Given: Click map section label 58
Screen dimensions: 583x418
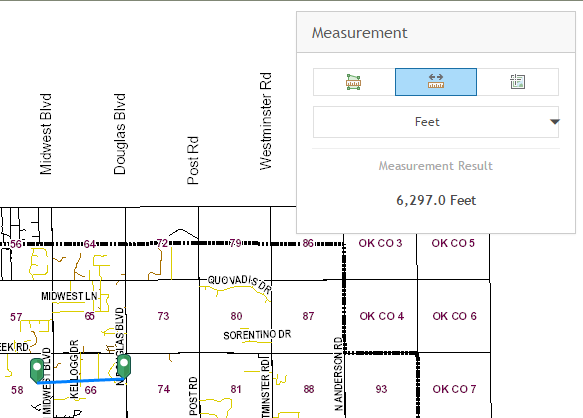Looking at the screenshot, I should (x=17, y=390).
